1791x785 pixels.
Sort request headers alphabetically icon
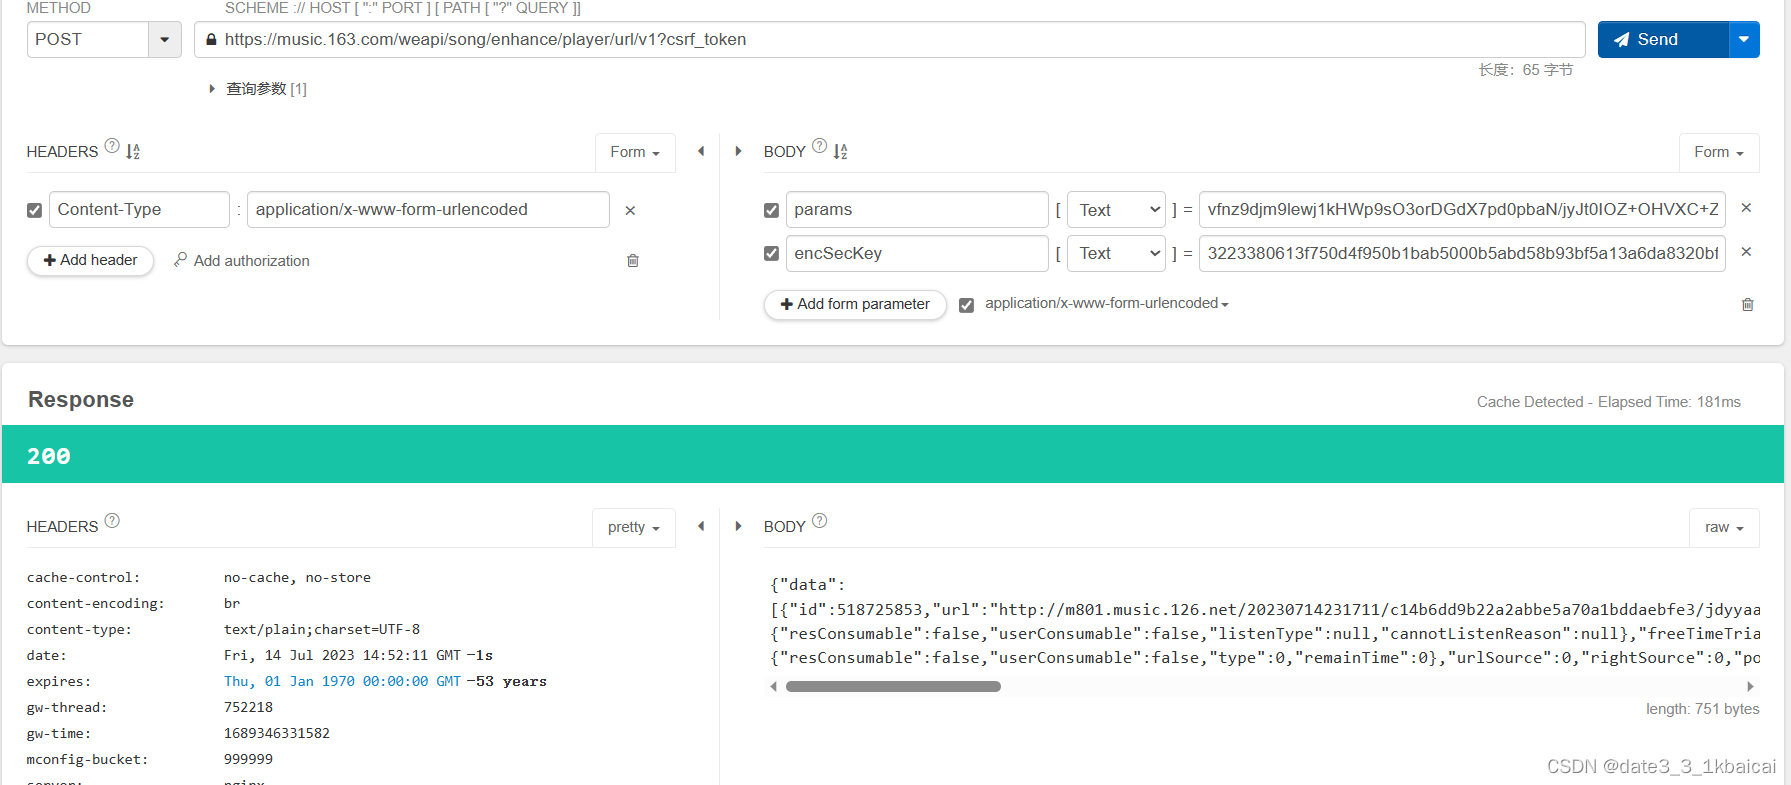[x=133, y=152]
